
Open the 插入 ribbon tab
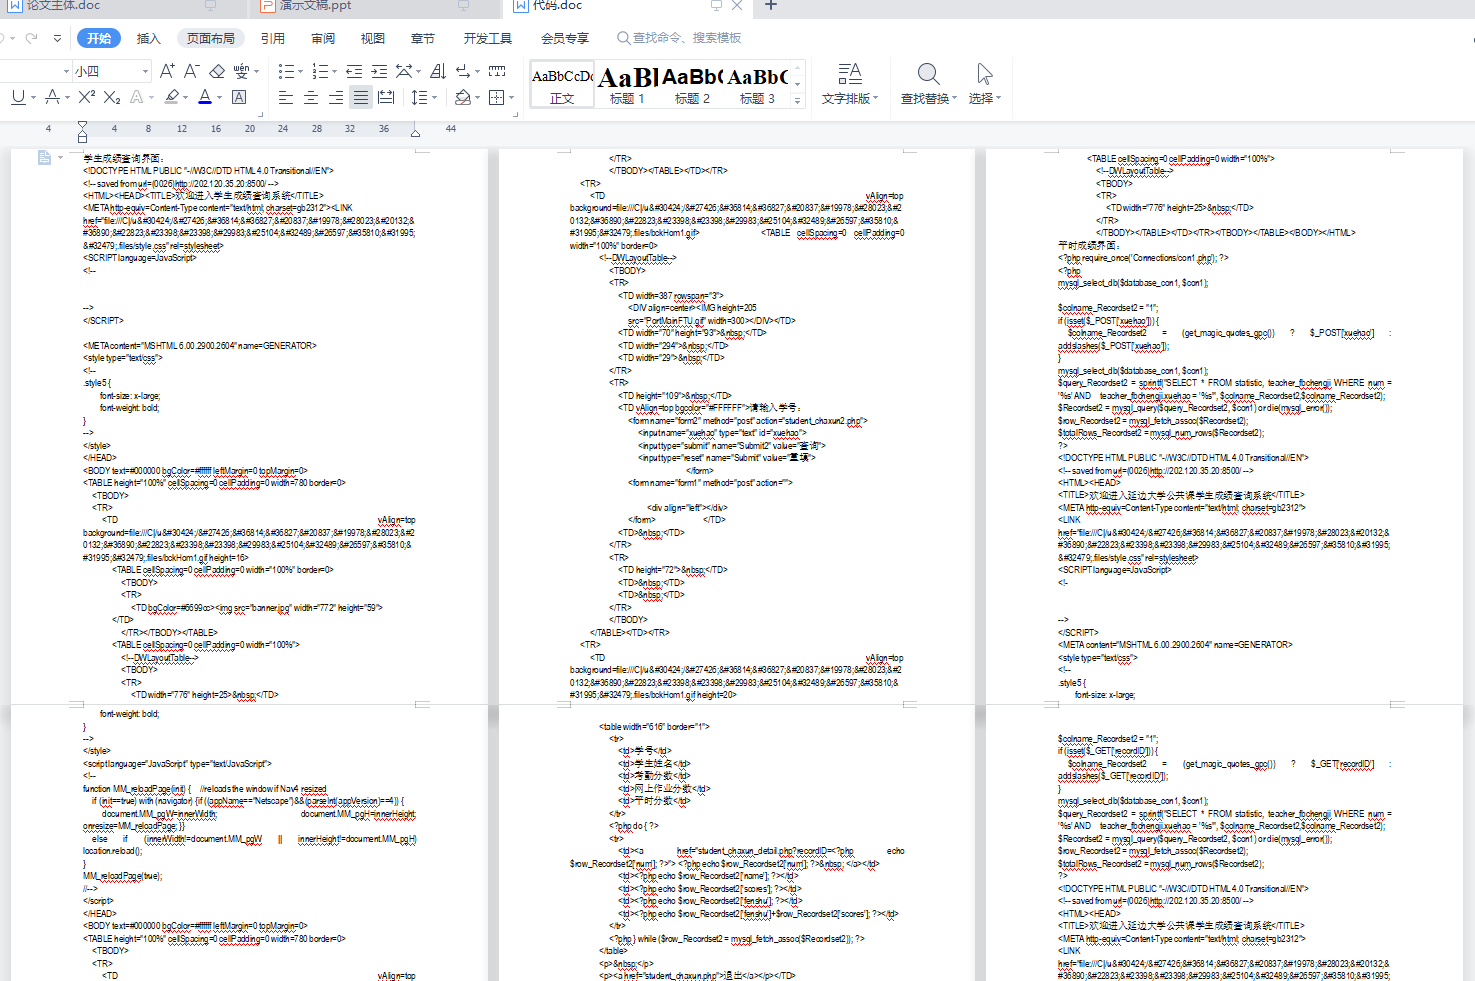tap(148, 38)
